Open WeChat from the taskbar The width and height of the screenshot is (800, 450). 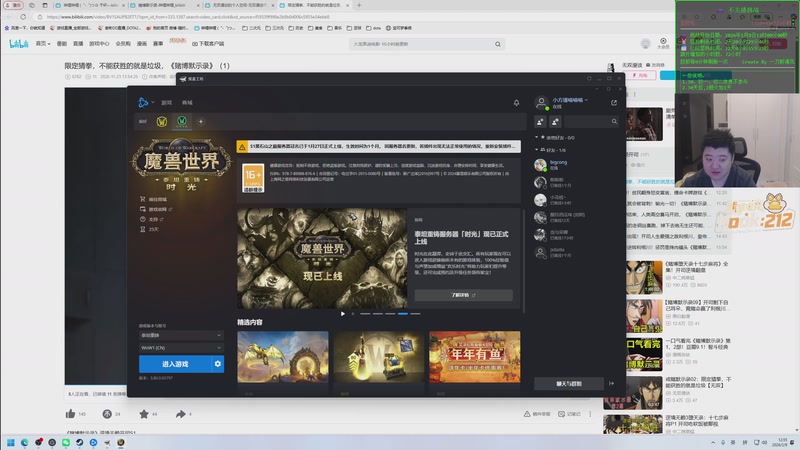point(66,442)
